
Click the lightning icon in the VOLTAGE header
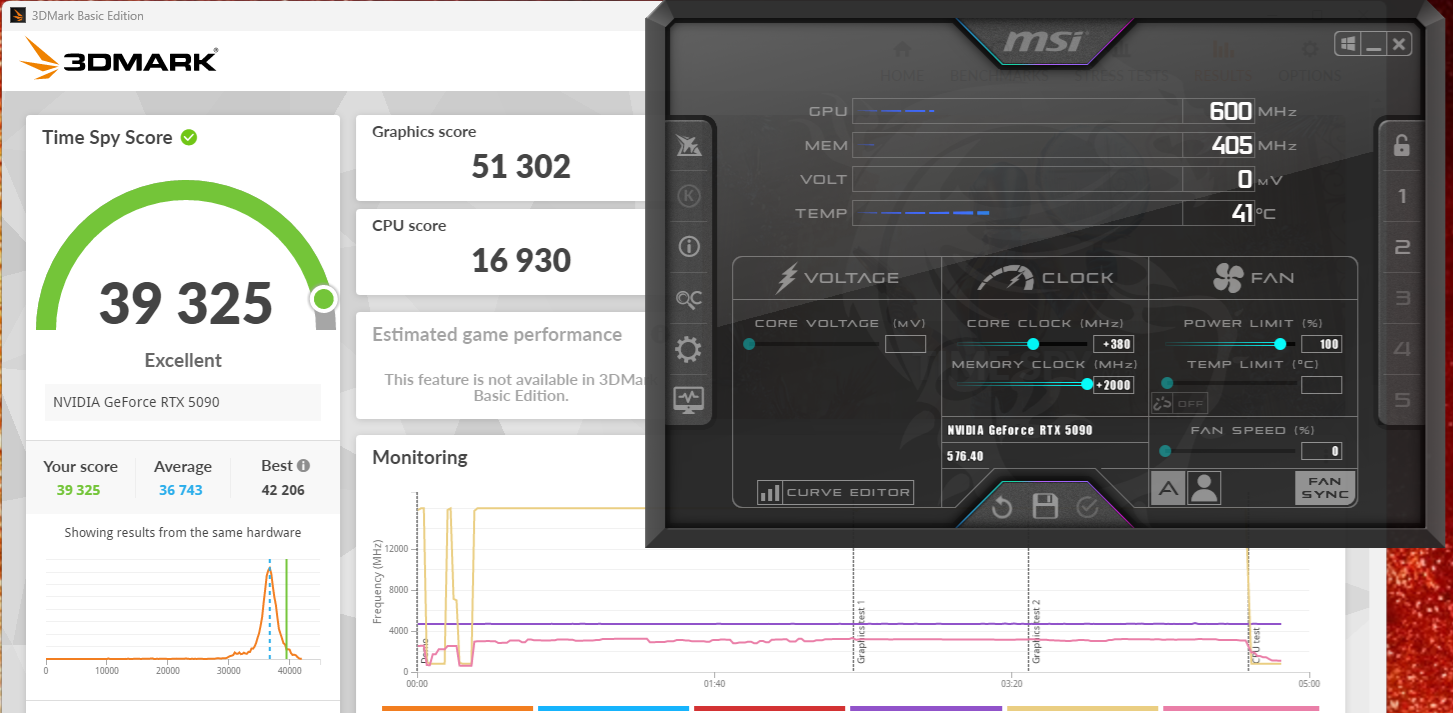click(787, 278)
